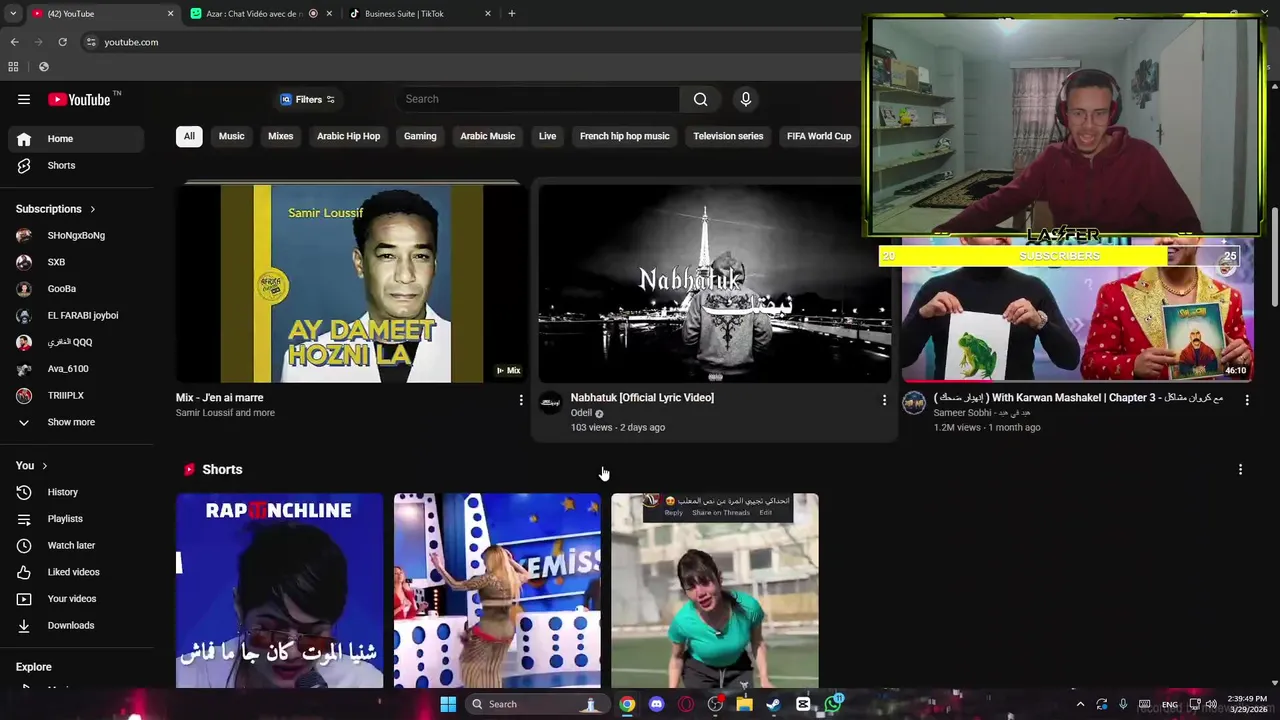
Task: Open Windows Start menu
Action: tap(448, 704)
